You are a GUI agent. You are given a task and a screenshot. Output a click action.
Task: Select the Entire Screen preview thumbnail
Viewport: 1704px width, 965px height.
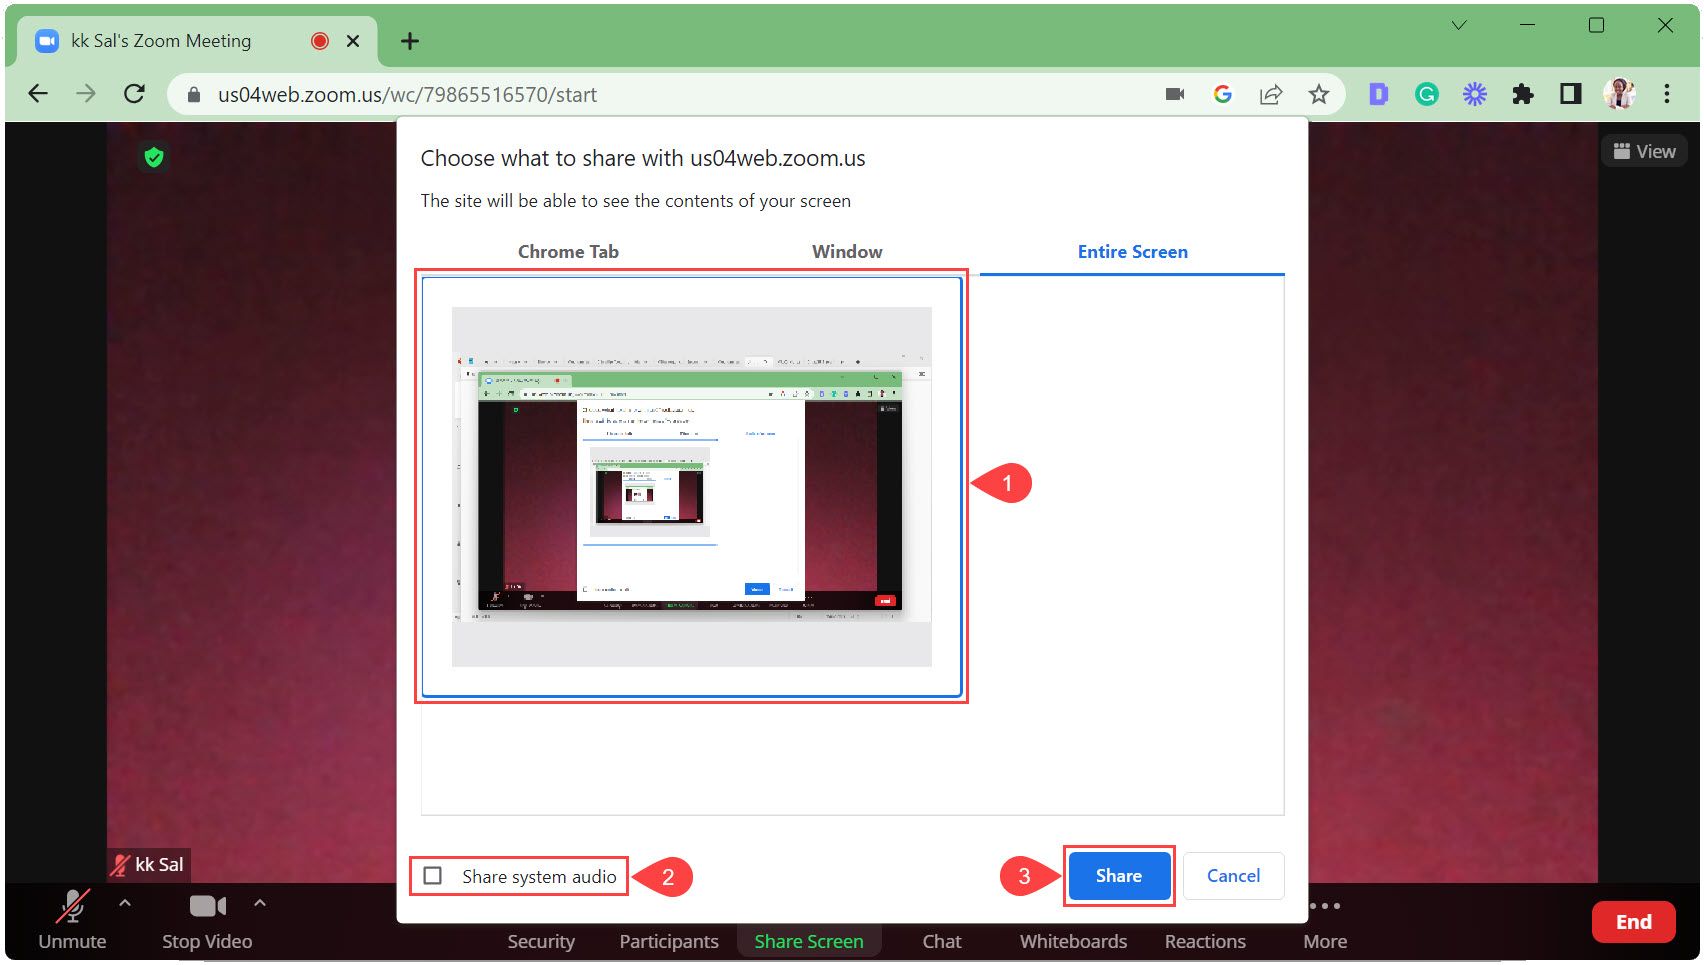click(x=692, y=484)
